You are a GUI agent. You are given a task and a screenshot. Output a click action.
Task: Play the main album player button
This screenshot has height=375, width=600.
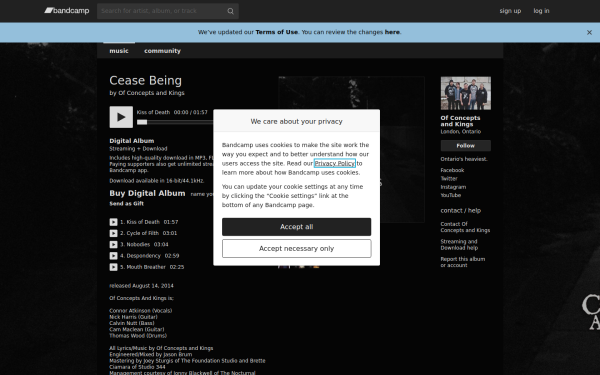click(x=121, y=117)
